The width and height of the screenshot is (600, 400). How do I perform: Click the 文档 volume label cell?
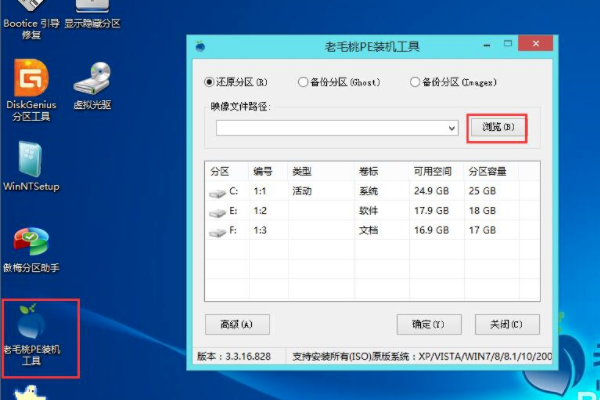pos(368,230)
